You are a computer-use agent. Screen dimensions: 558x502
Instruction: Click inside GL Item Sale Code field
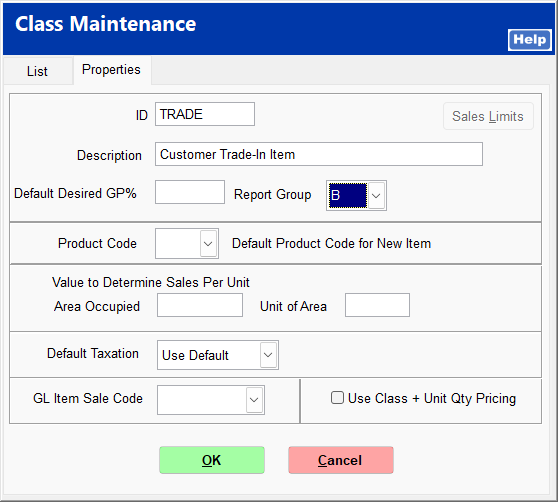coord(202,400)
